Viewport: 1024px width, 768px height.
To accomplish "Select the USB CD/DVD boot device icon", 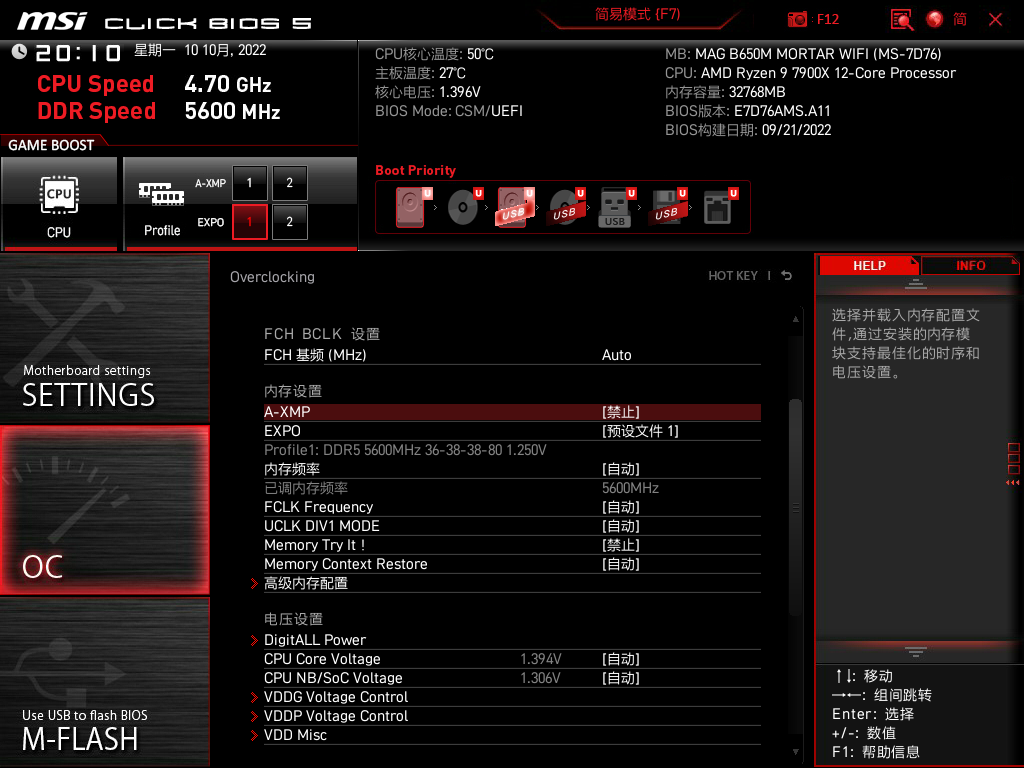I will click(566, 207).
